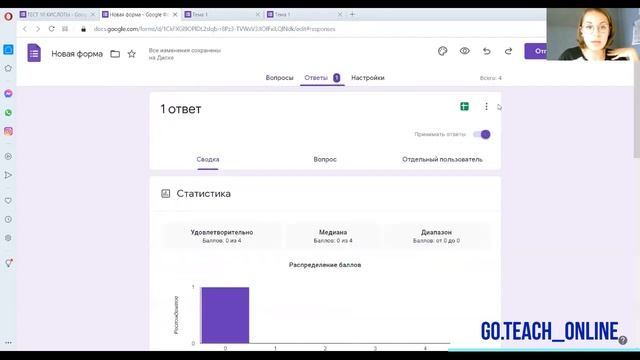Click the browser address bar URL
Screen dimensions: 640x360
(214, 29)
